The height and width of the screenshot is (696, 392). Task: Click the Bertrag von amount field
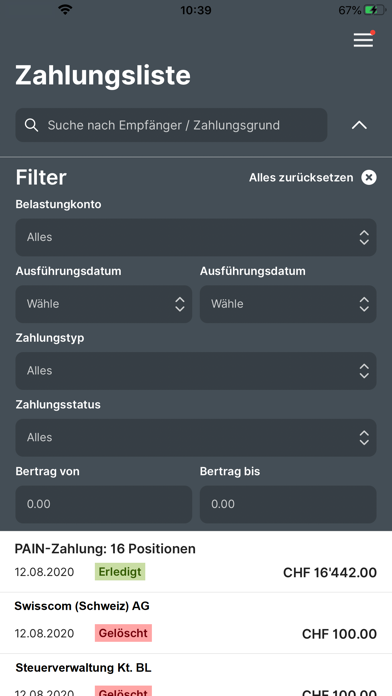104,504
